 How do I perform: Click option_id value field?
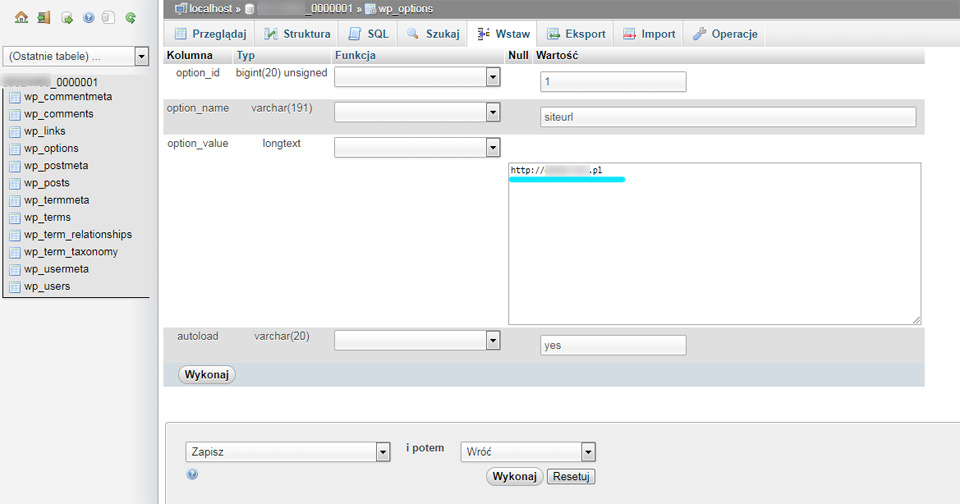[x=613, y=81]
